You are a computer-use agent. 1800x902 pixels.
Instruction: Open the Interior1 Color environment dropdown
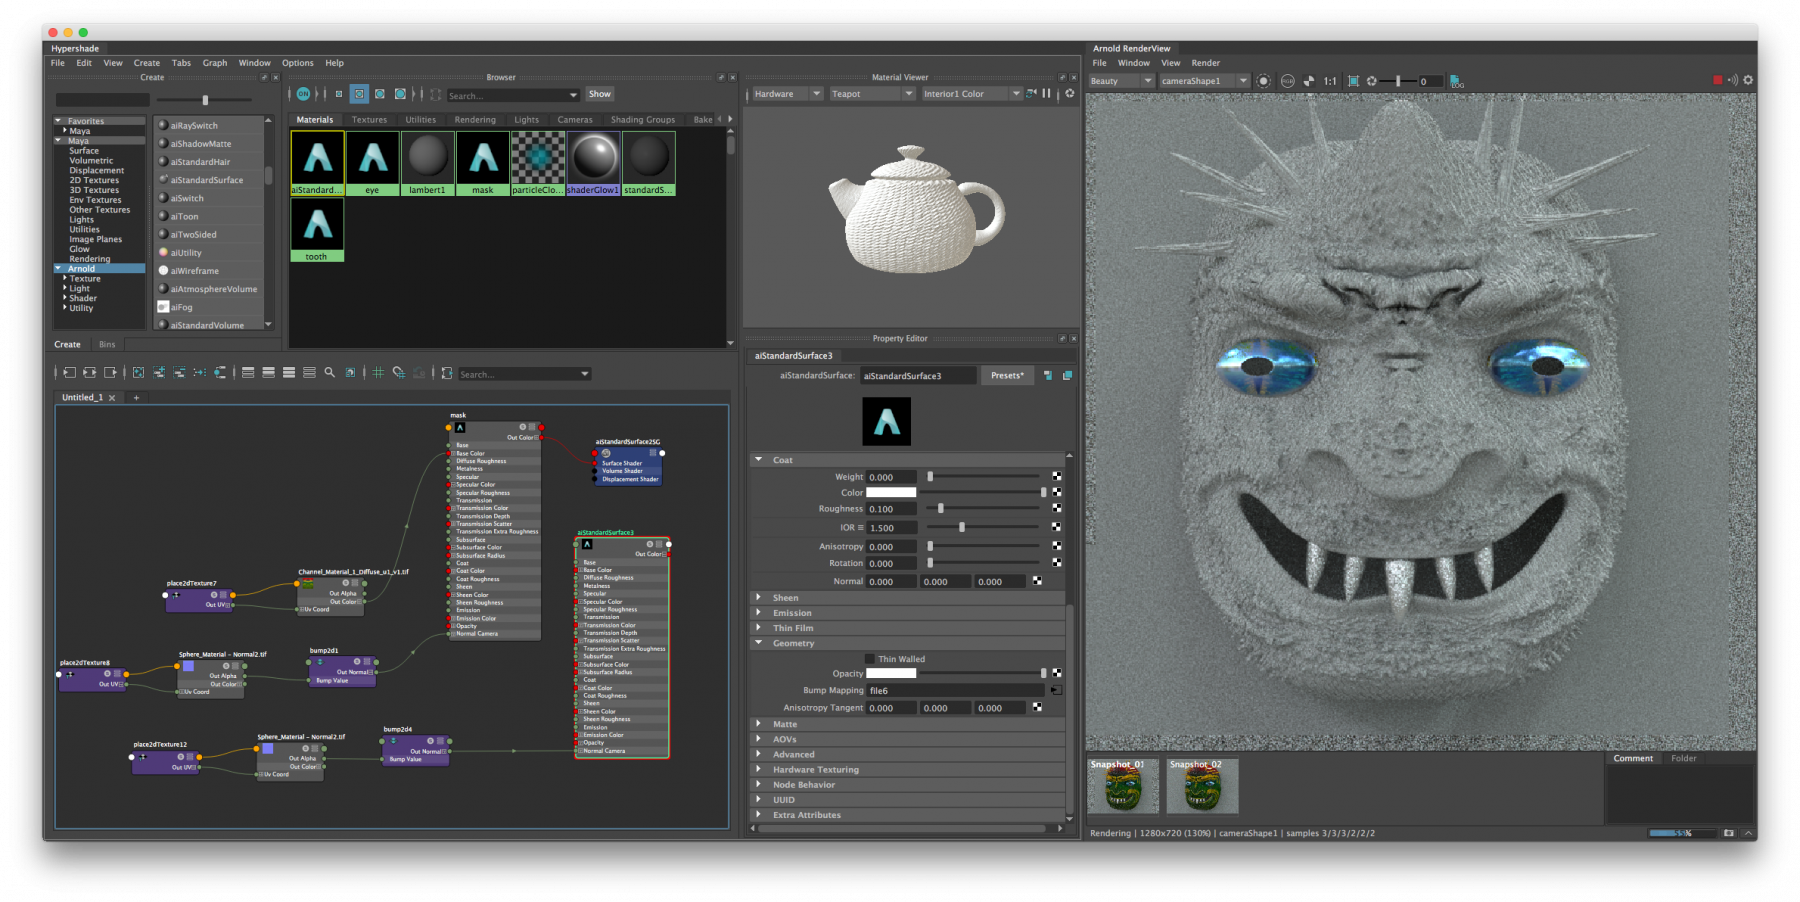pos(971,94)
